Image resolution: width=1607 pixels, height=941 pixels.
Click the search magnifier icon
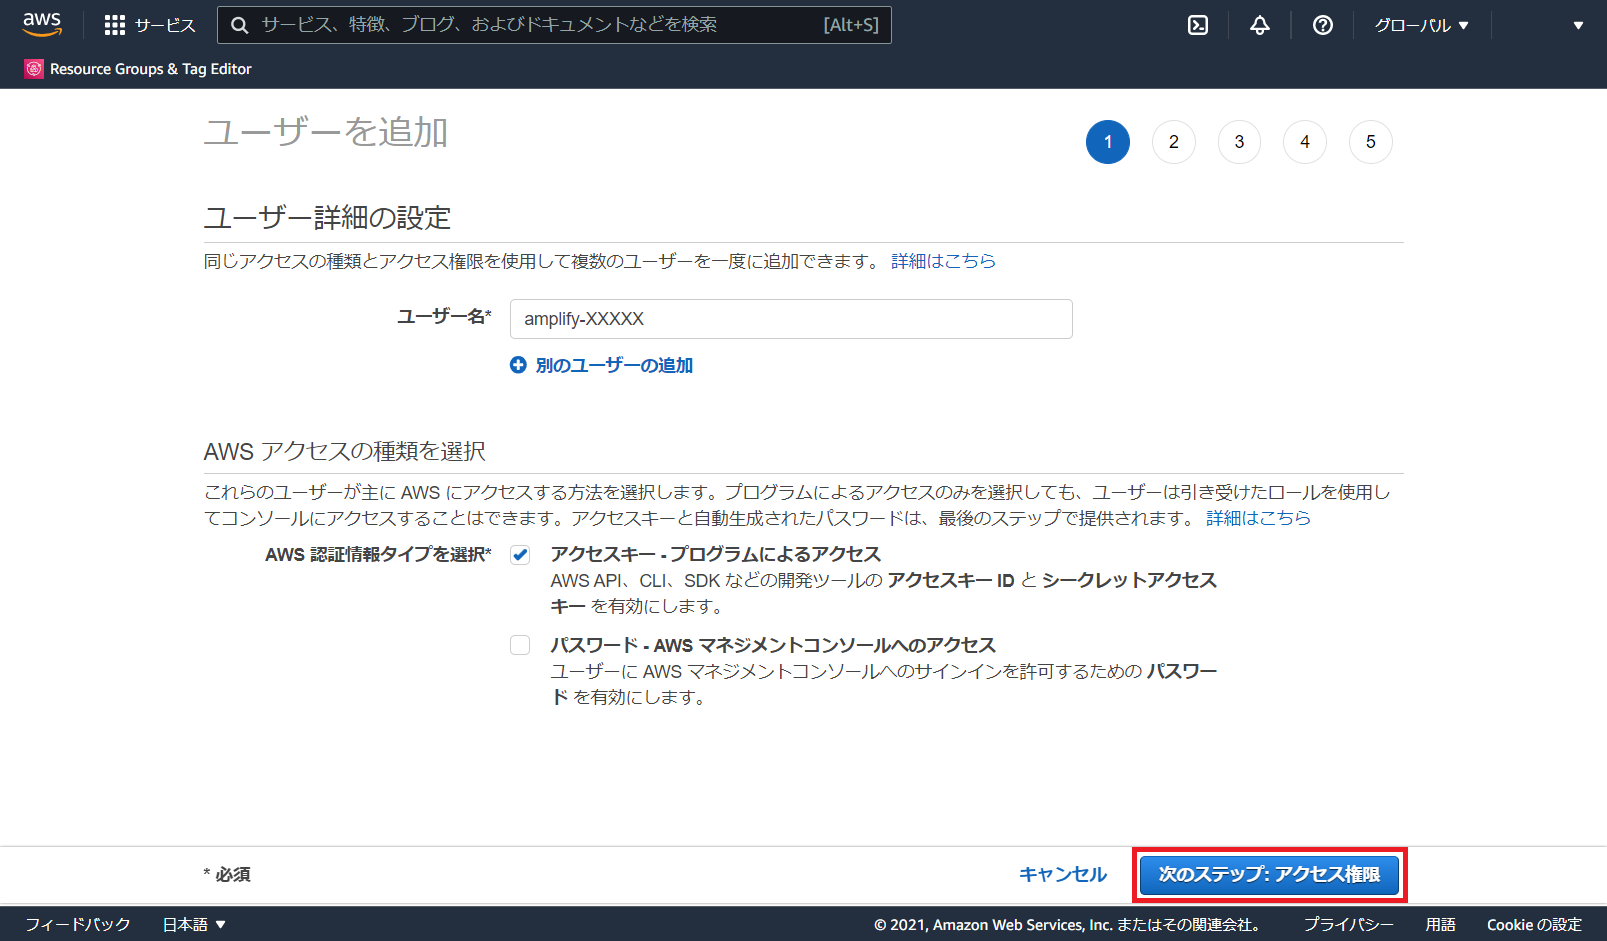(x=240, y=25)
